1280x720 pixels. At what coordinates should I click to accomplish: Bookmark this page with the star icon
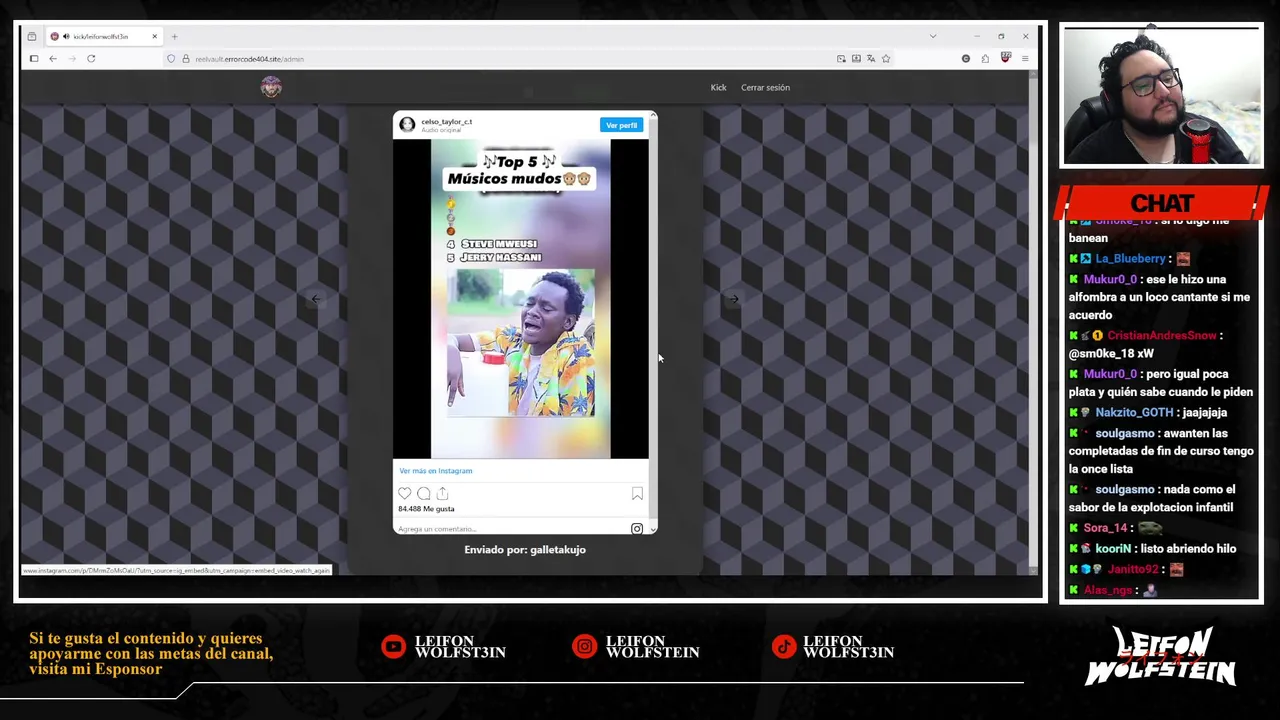(886, 59)
